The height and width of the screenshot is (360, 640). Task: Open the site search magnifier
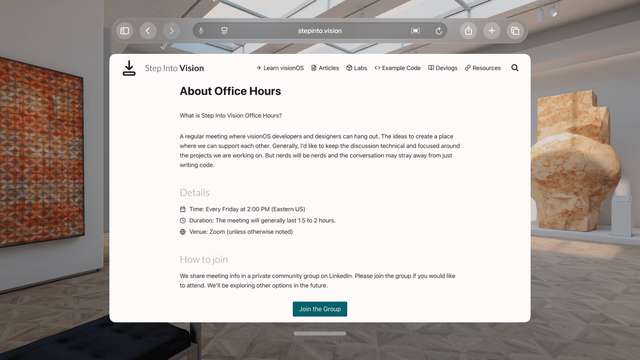point(515,68)
